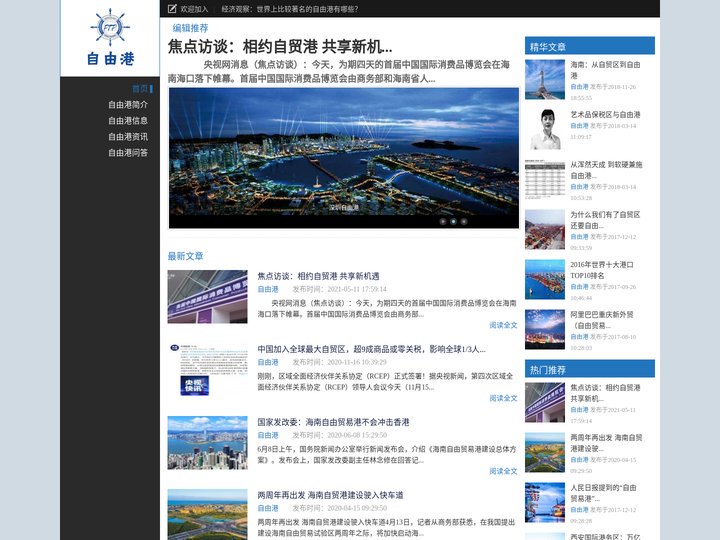Open article 中国加入全球最大自贸区
The width and height of the screenshot is (720, 540).
(x=371, y=349)
